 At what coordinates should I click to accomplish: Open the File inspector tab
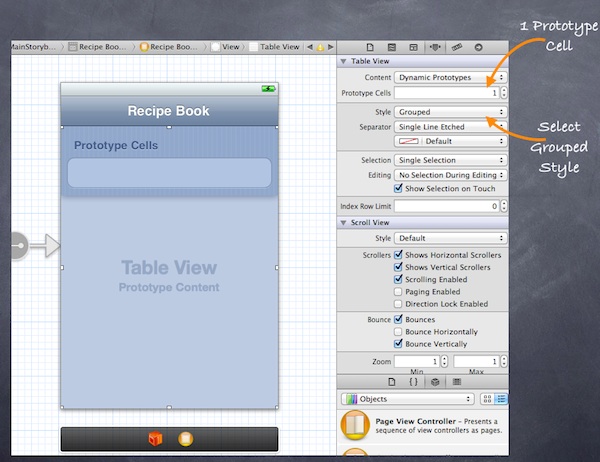pos(369,47)
